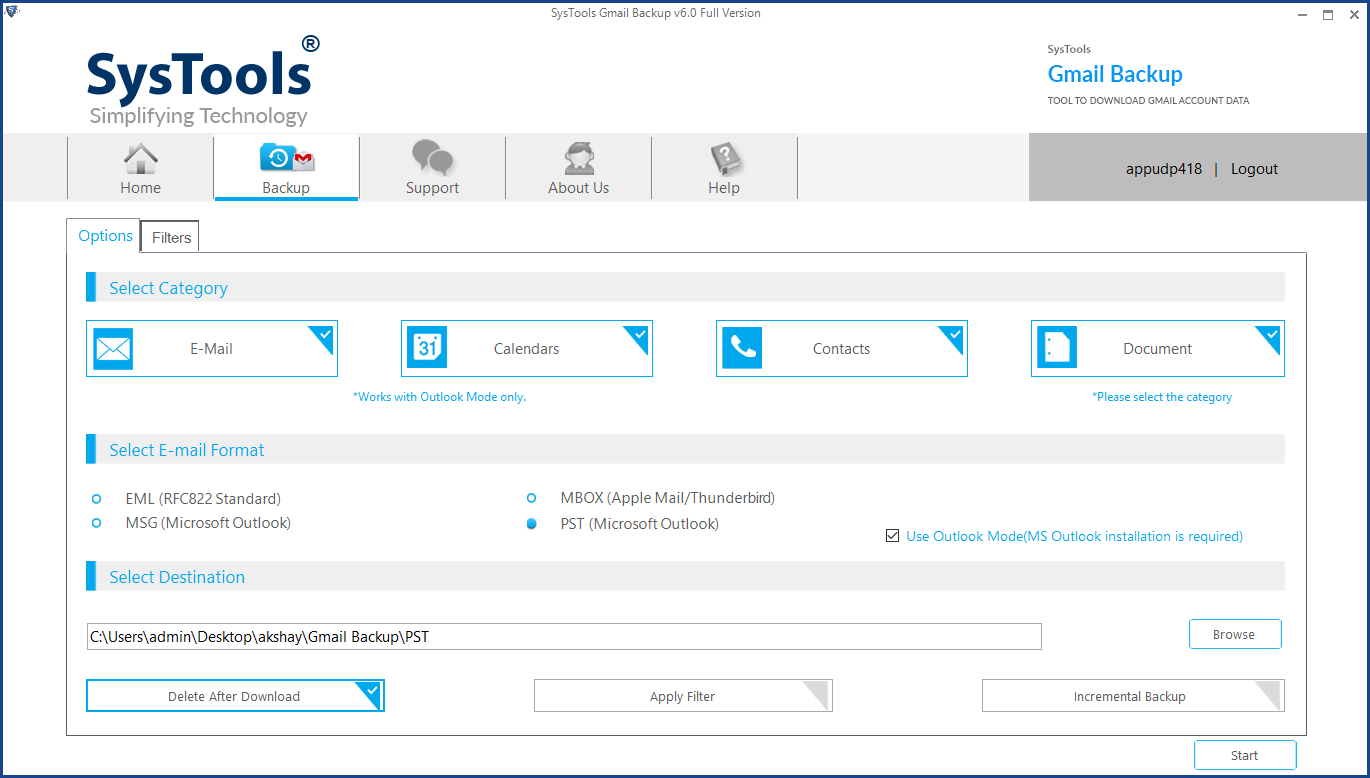The height and width of the screenshot is (778, 1370).
Task: Open the Home toolbar section
Action: [x=140, y=168]
